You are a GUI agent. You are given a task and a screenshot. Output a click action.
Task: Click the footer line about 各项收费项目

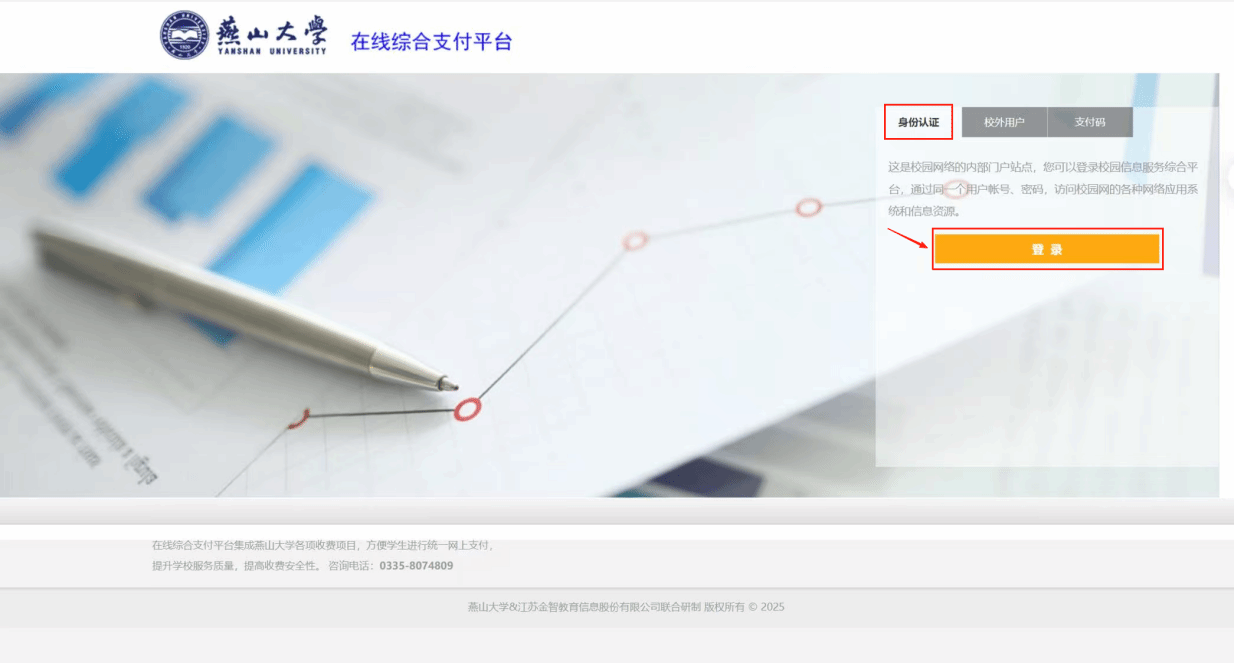click(323, 546)
